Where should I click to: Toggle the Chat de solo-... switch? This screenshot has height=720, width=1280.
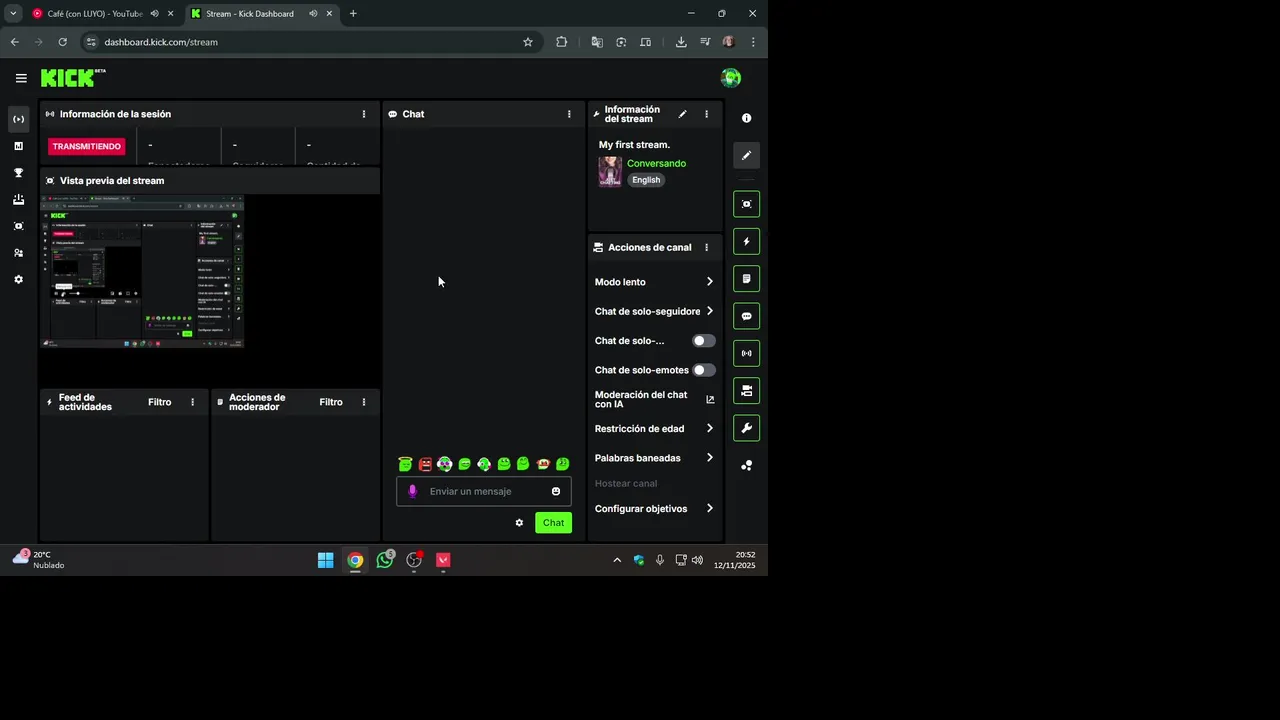pyautogui.click(x=704, y=341)
